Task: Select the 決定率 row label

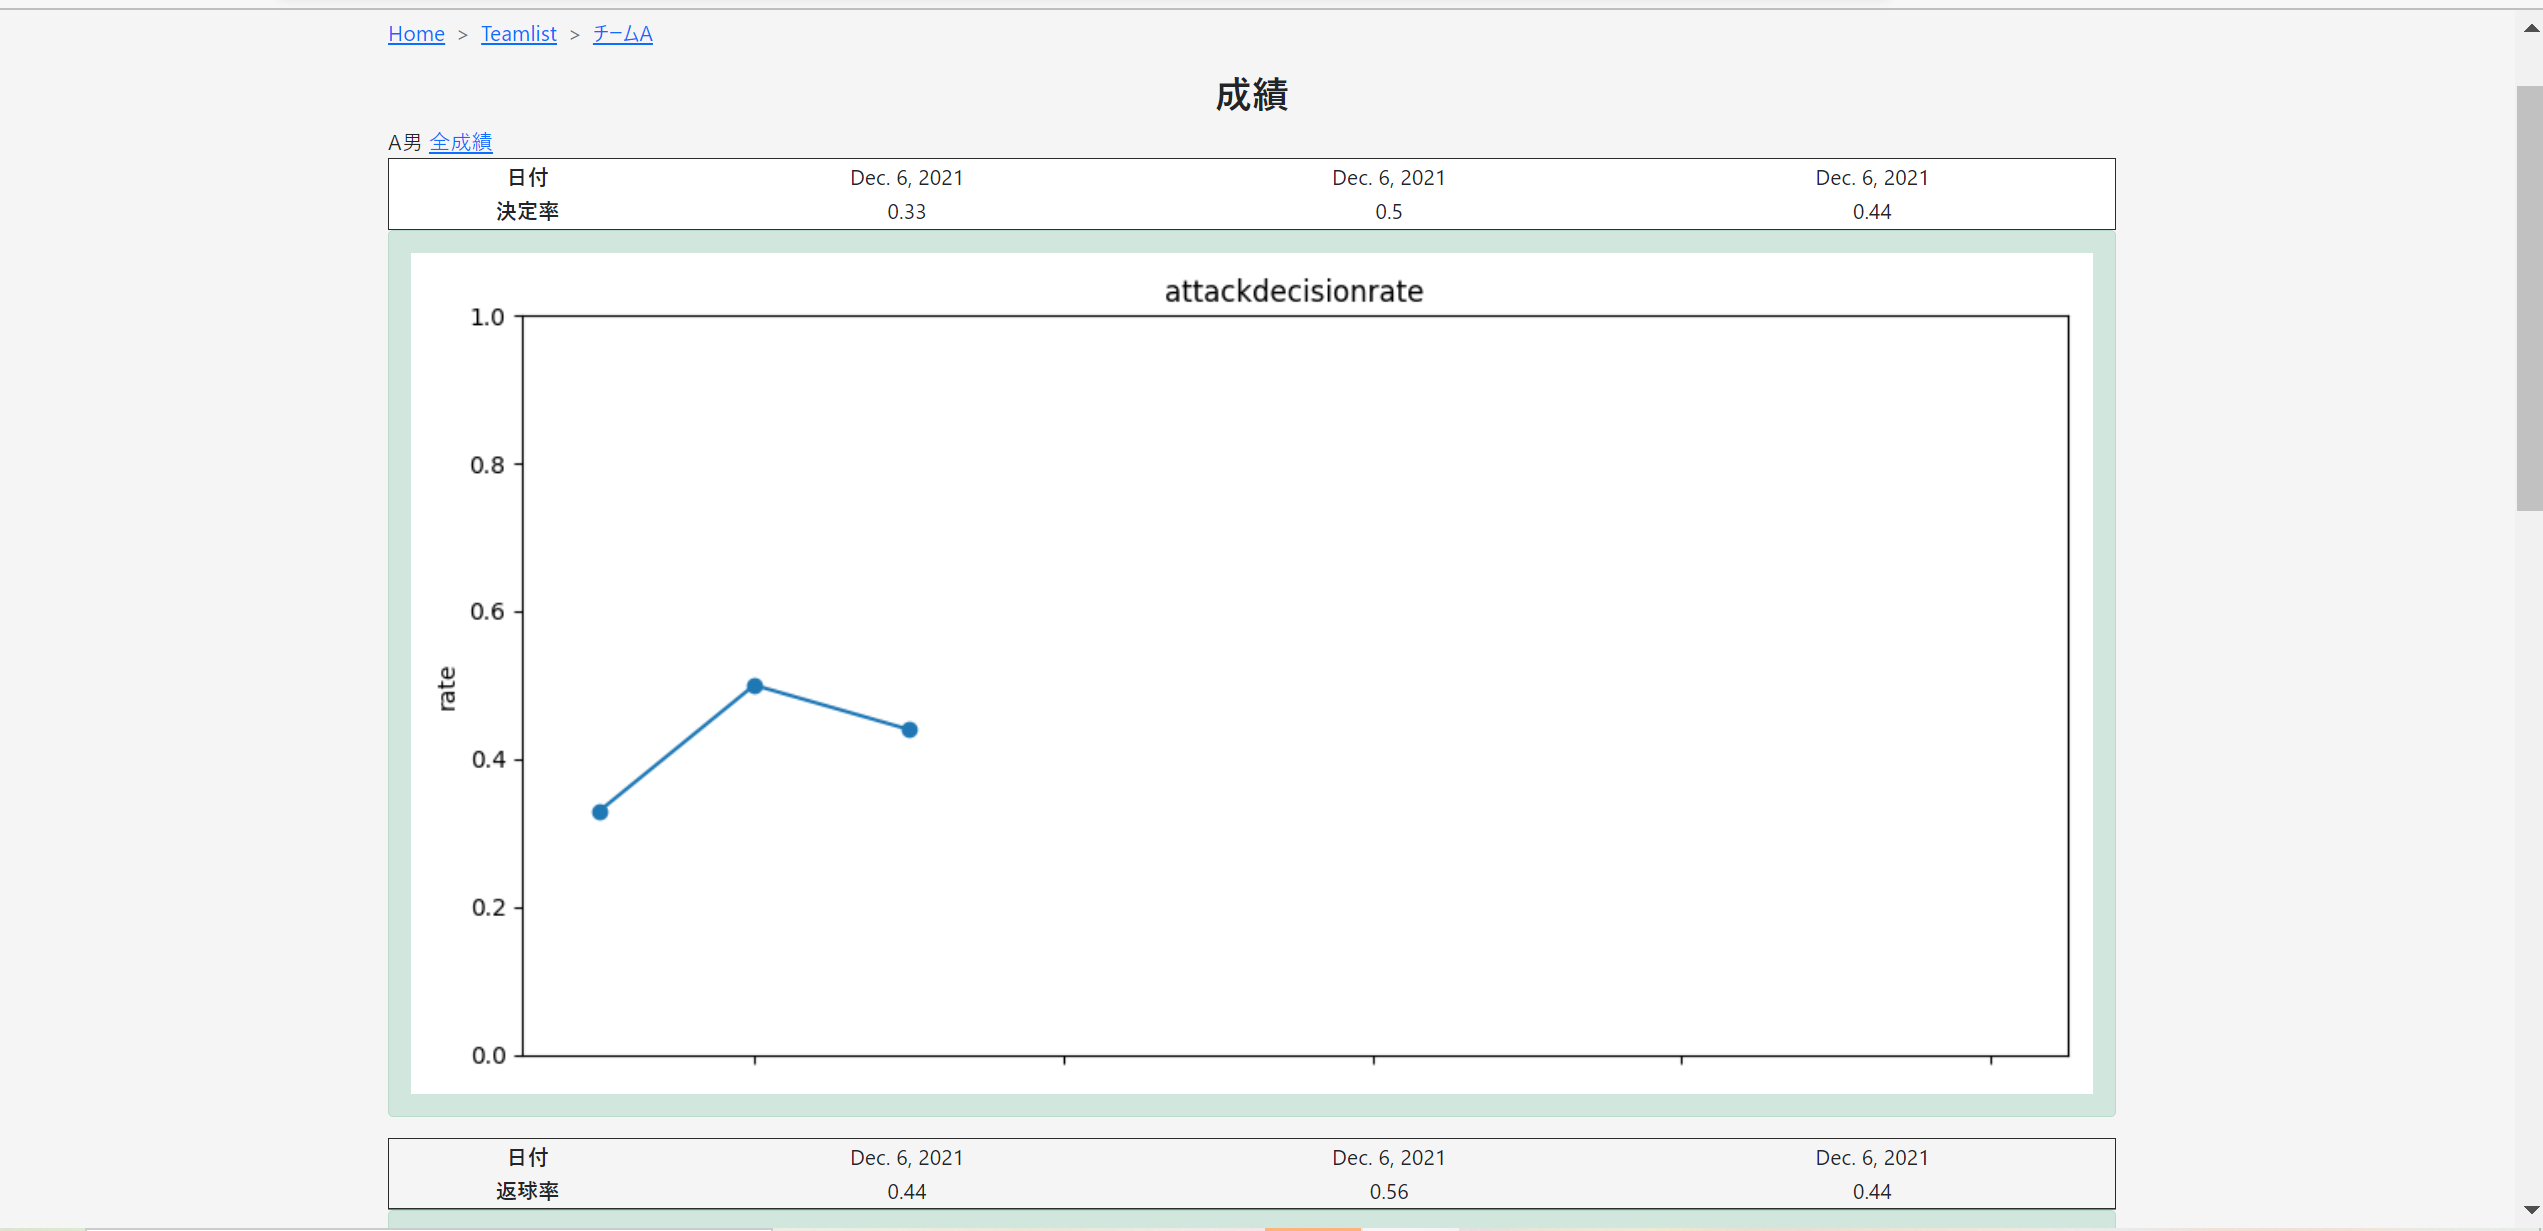Action: 527,211
